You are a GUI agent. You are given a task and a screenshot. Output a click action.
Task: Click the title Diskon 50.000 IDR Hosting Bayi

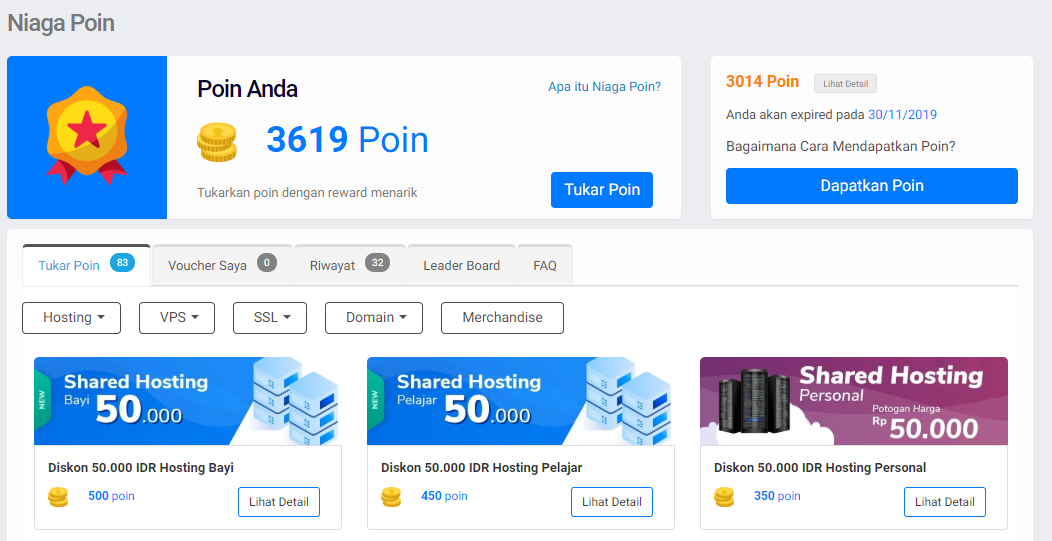point(141,468)
